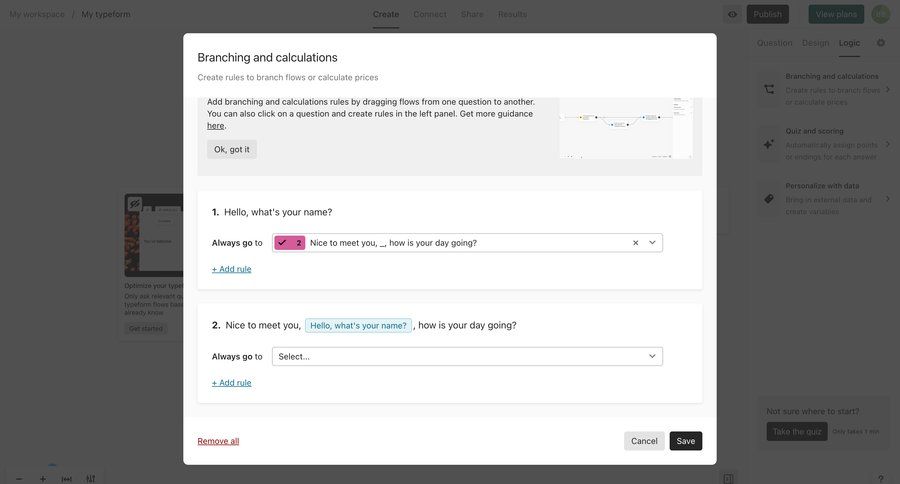Switch to the Connect tab
The height and width of the screenshot is (484, 900).
(430, 14)
